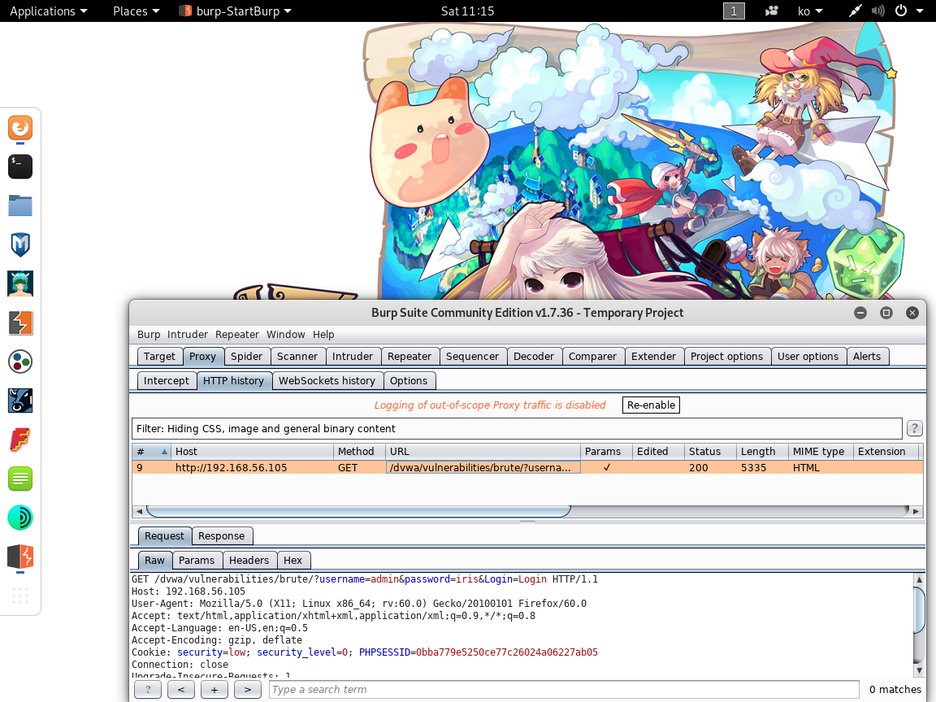Open the Repeater menu in menu bar
The width and height of the screenshot is (936, 702).
point(237,334)
